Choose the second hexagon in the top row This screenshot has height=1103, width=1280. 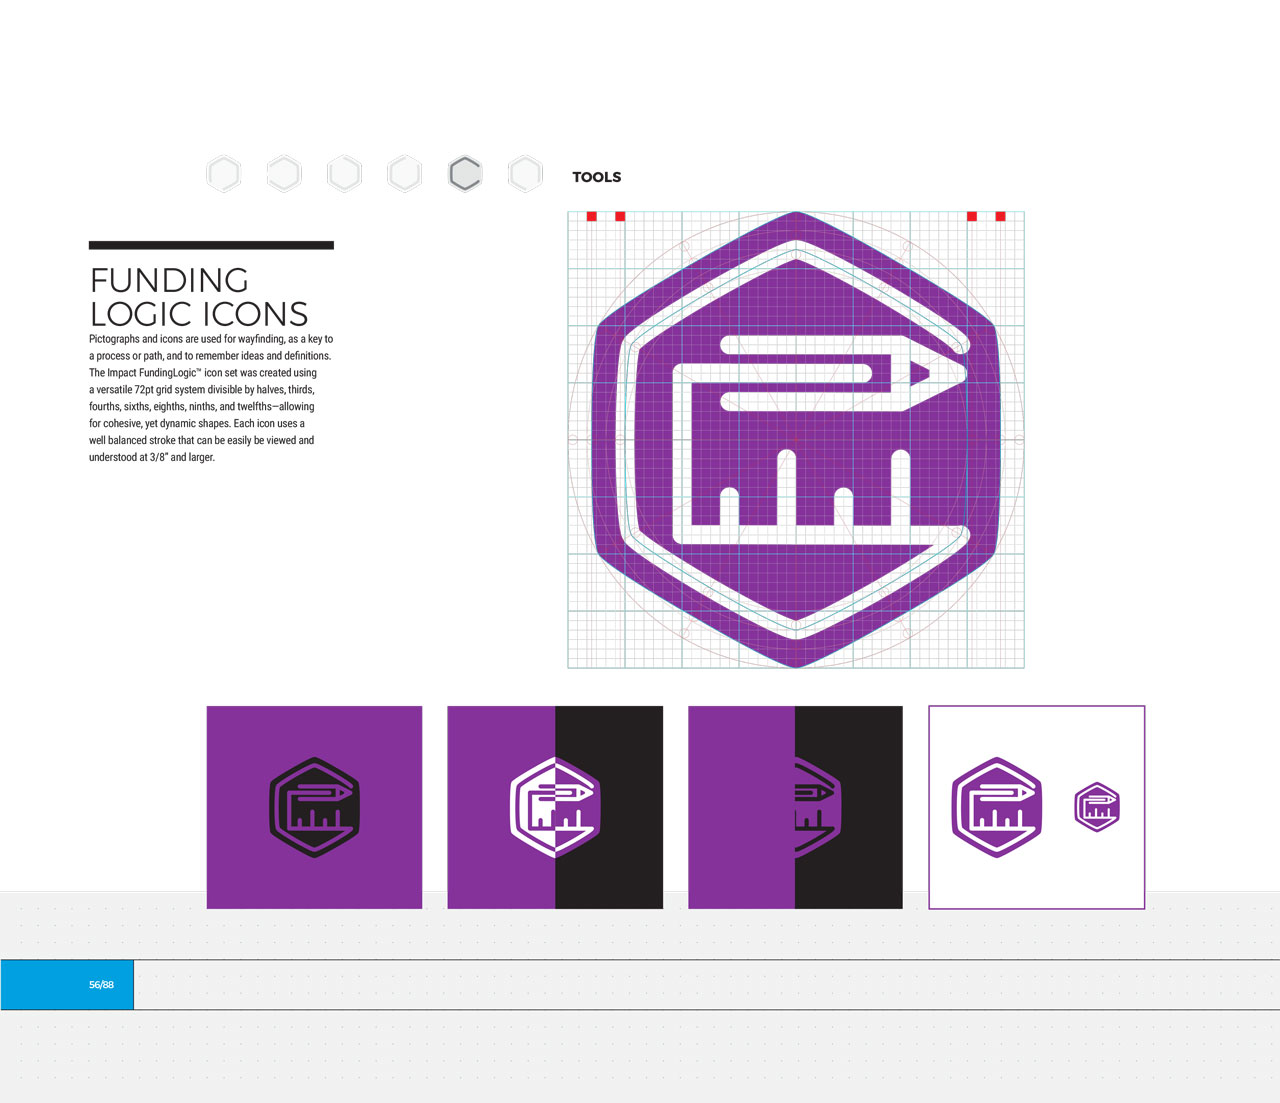tap(284, 174)
